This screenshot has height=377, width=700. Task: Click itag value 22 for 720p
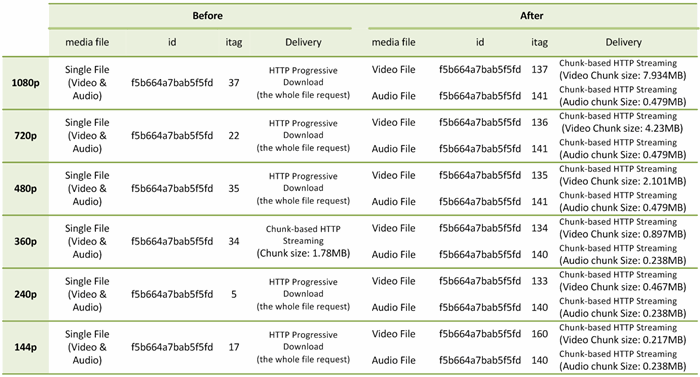pos(234,135)
